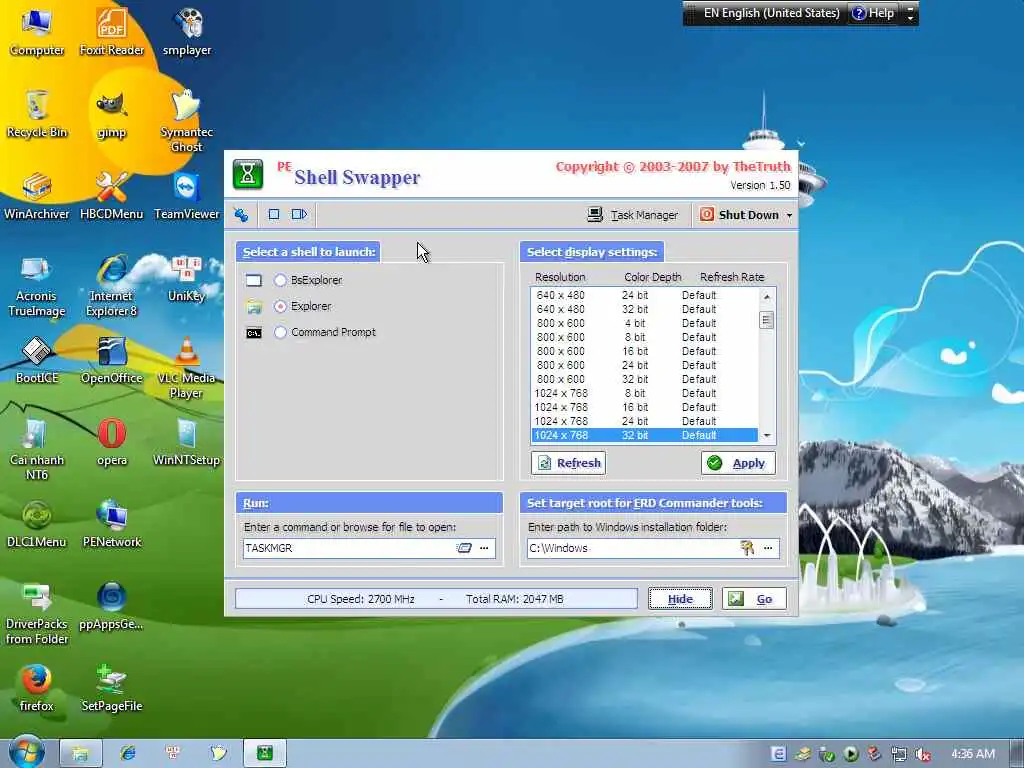The width and height of the screenshot is (1024, 768).
Task: Select 1024 x 768 32 bit resolution row
Action: (645, 435)
